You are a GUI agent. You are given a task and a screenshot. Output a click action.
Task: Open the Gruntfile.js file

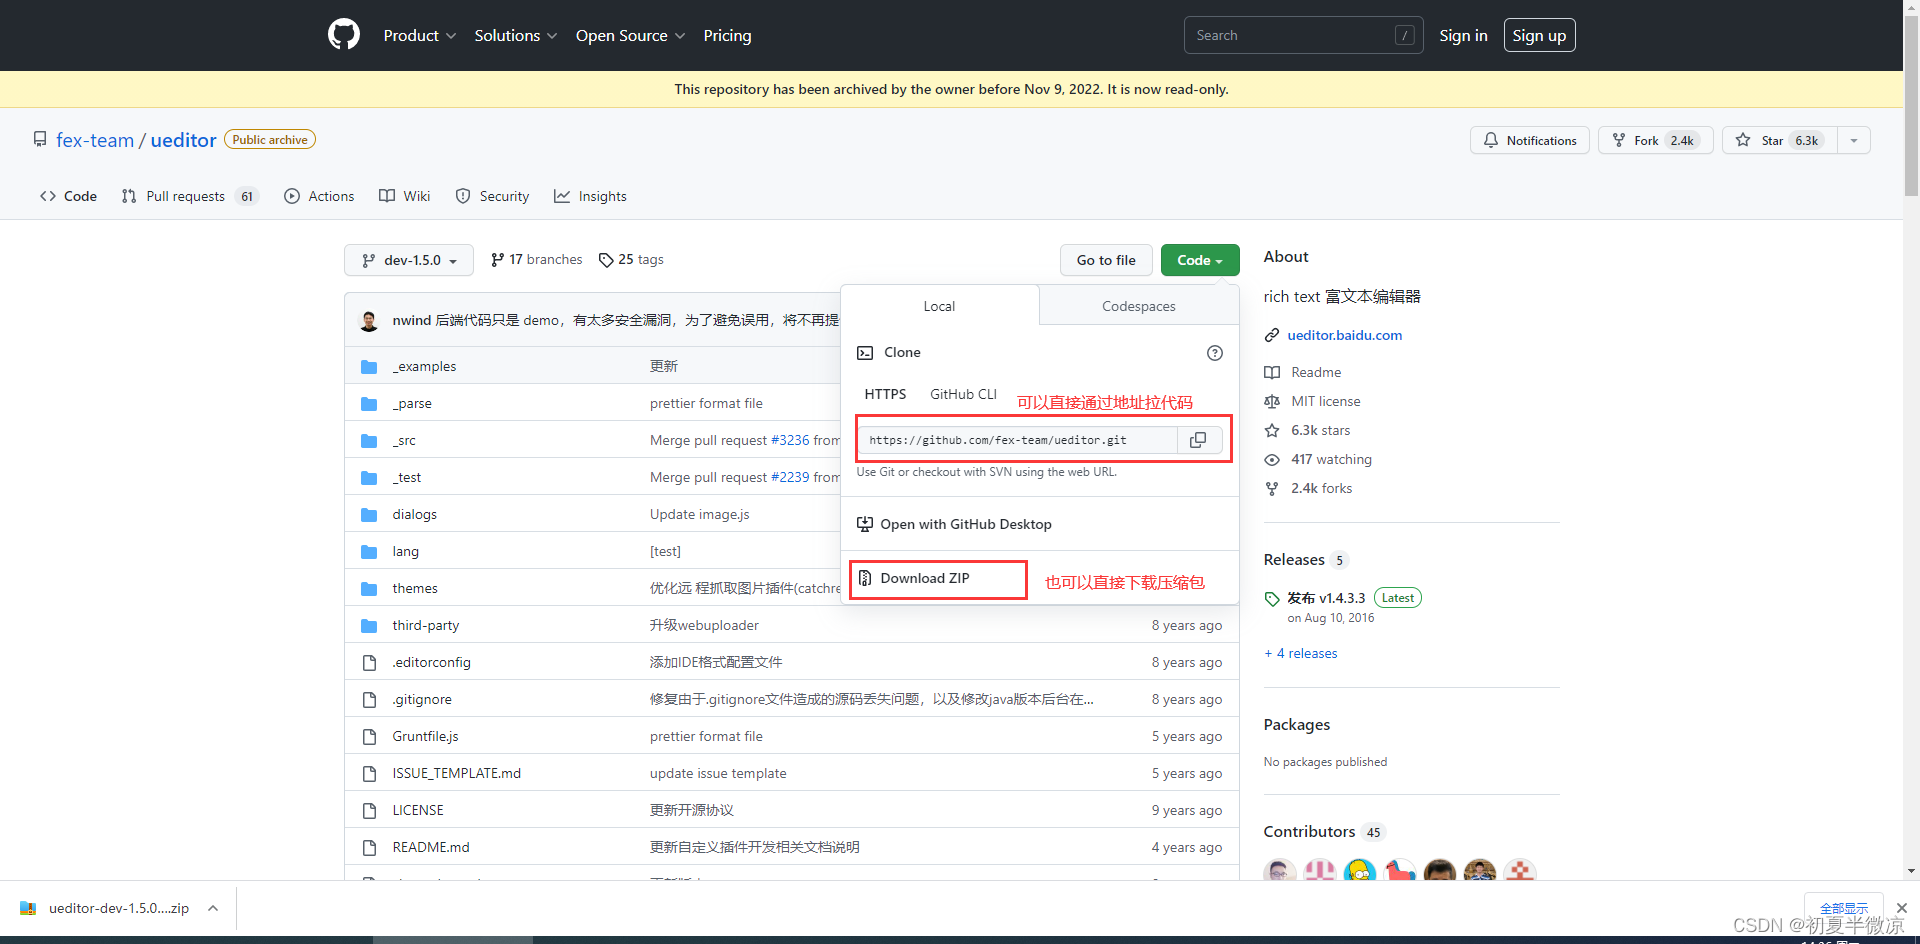(x=426, y=736)
